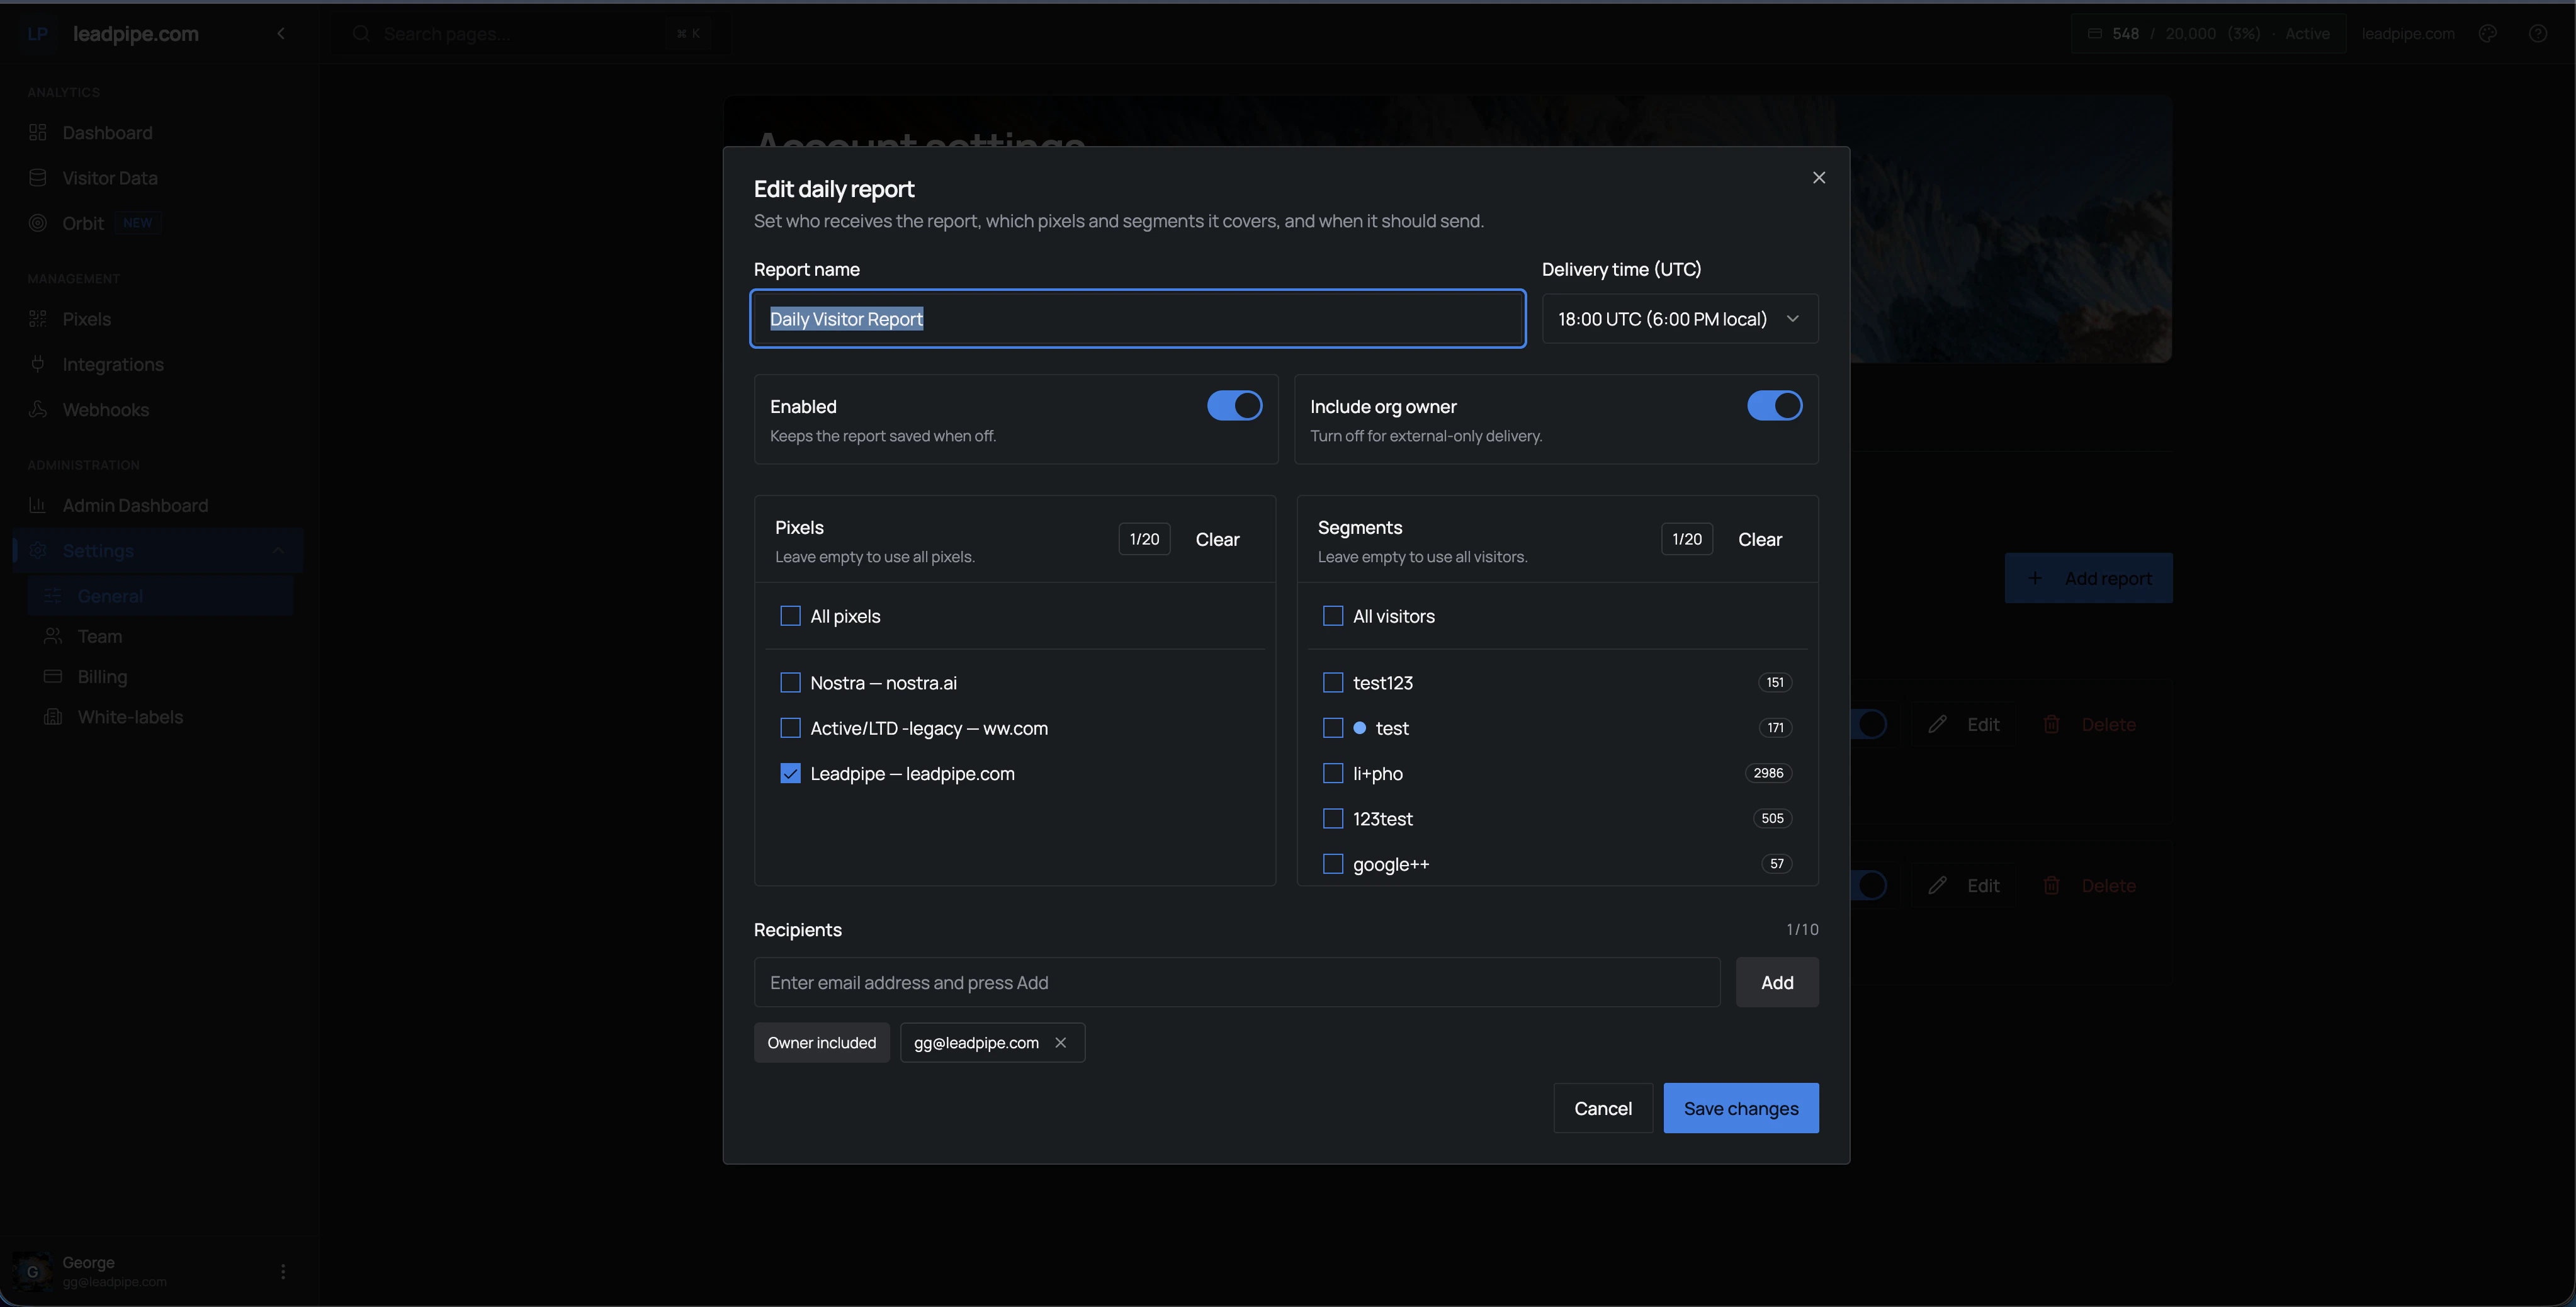Turn off Include org owner switch
Image resolution: width=2576 pixels, height=1307 pixels.
1774,405
